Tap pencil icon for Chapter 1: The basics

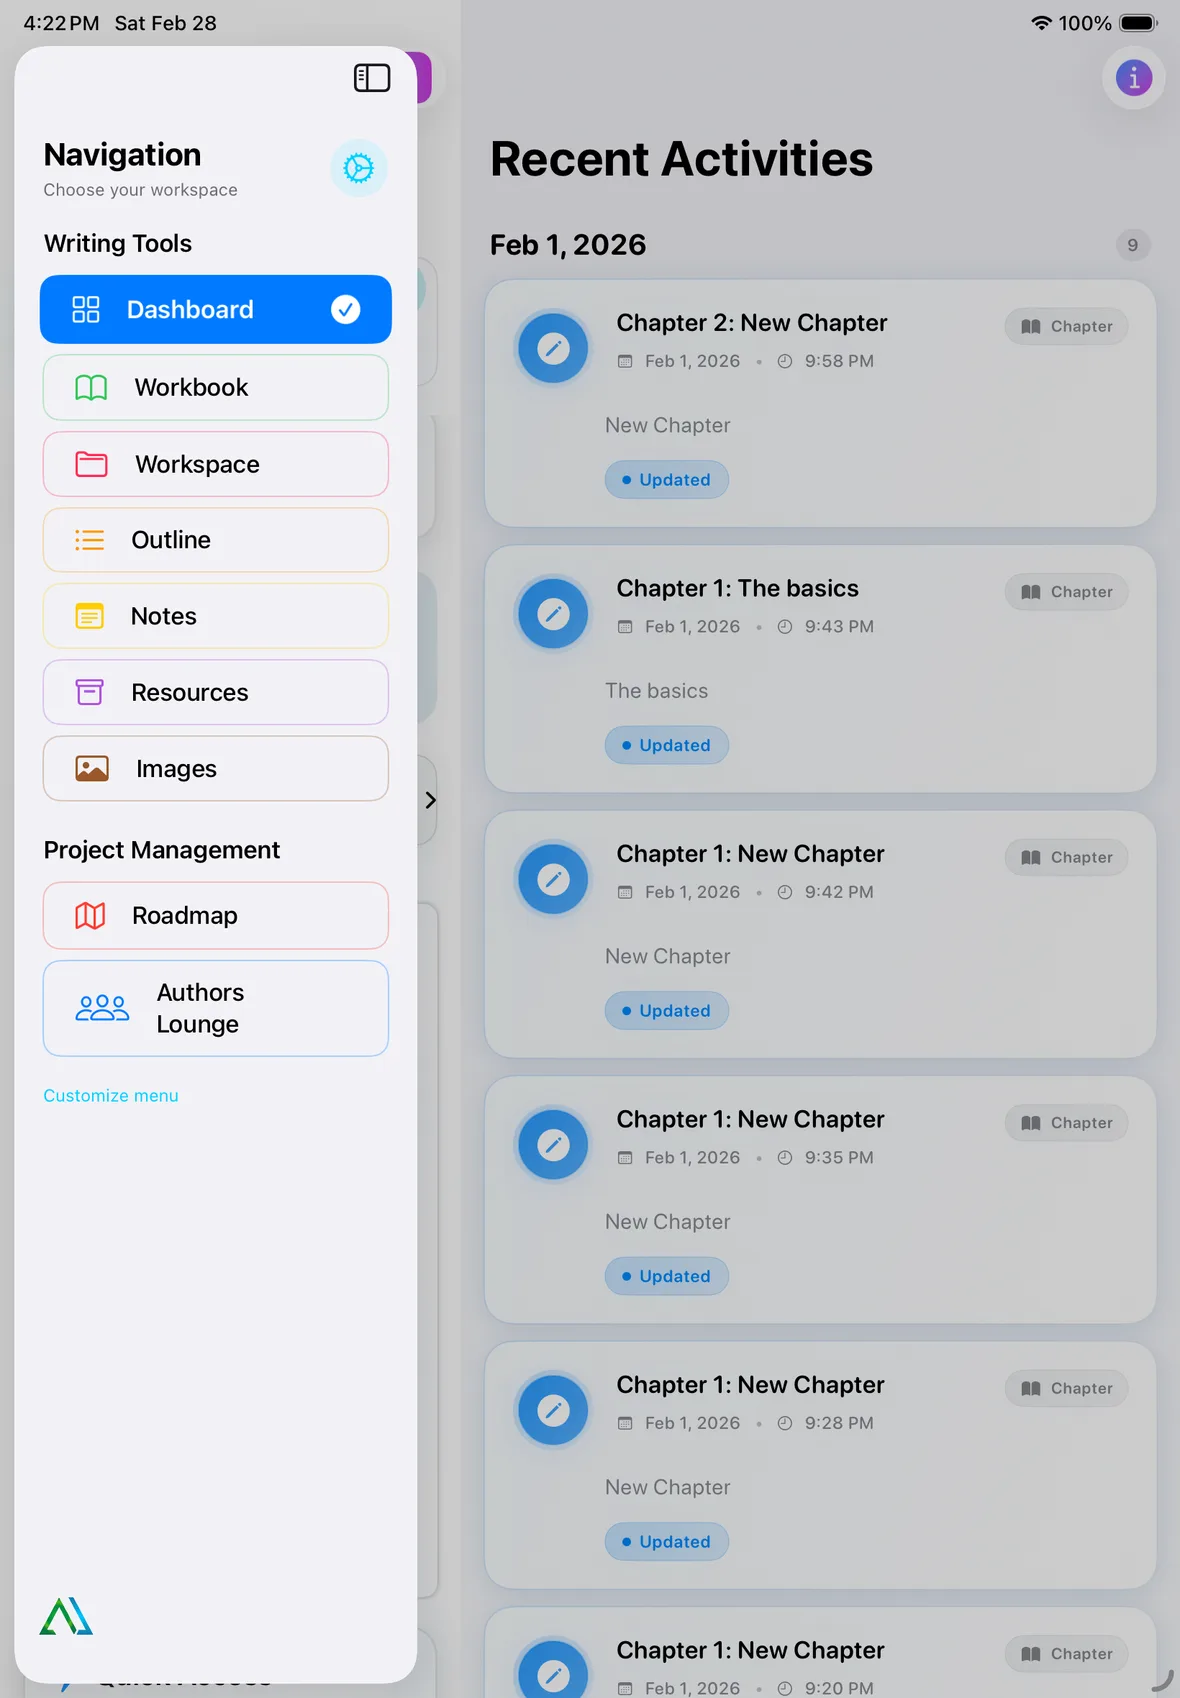click(x=553, y=613)
